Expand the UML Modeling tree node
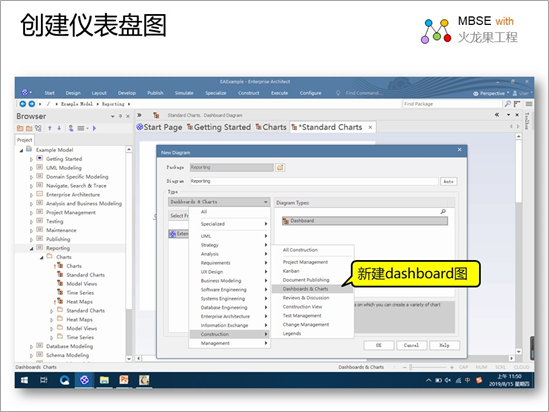The image size is (549, 412). pos(31,168)
